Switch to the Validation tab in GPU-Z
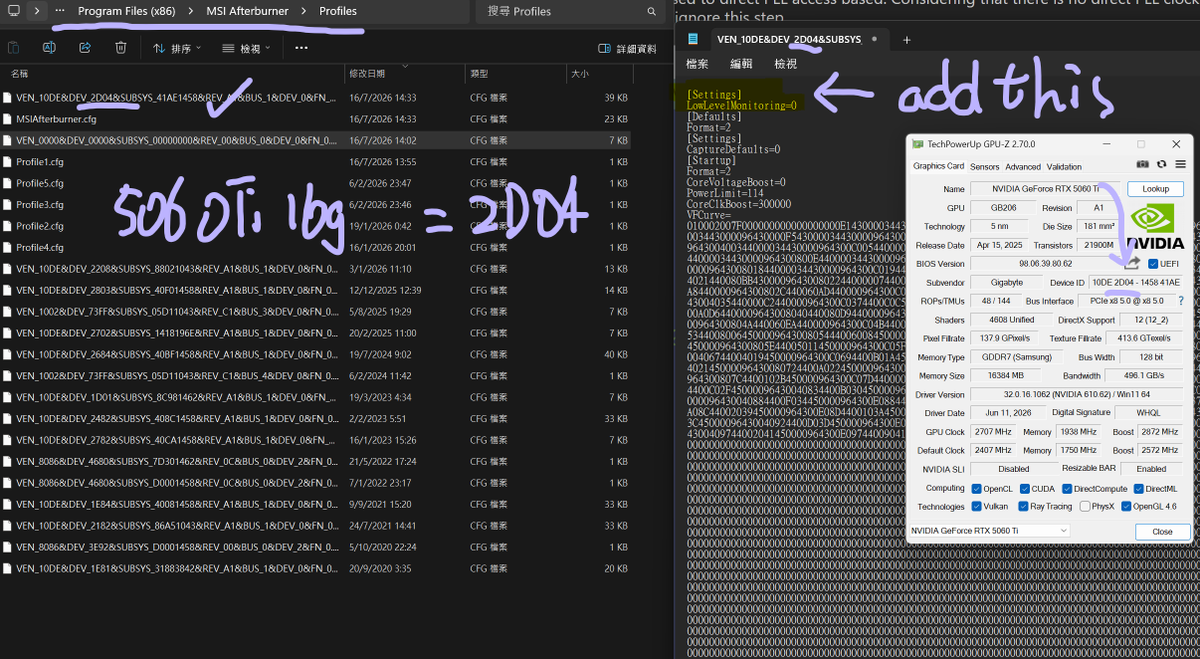1200x659 pixels. (1064, 167)
